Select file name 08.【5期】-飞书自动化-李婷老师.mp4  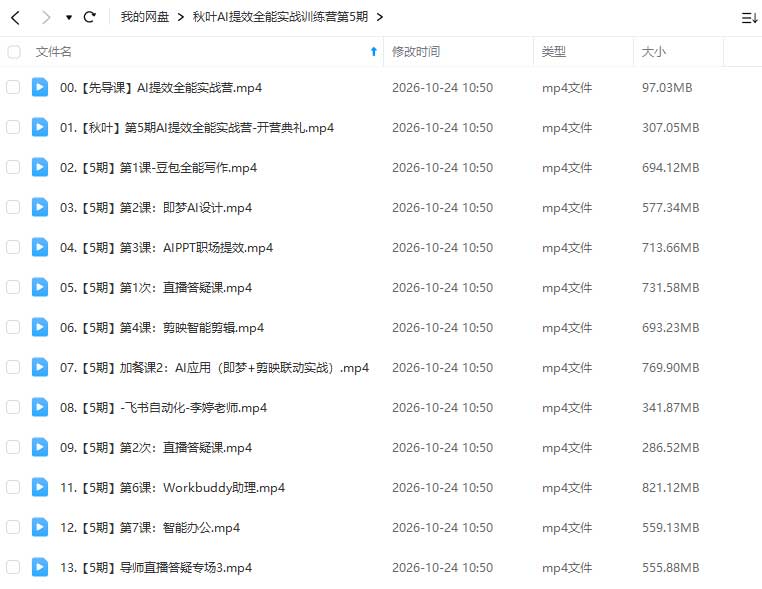point(163,408)
